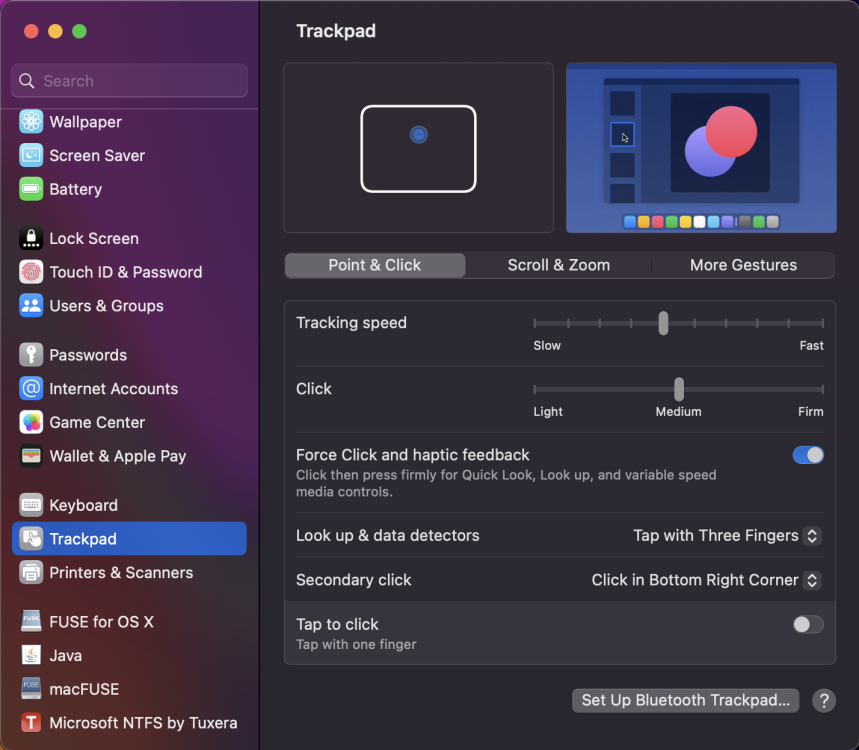Screen dimensions: 859x750
Task: Open the Secondary click dropdown menu
Action: tap(706, 580)
